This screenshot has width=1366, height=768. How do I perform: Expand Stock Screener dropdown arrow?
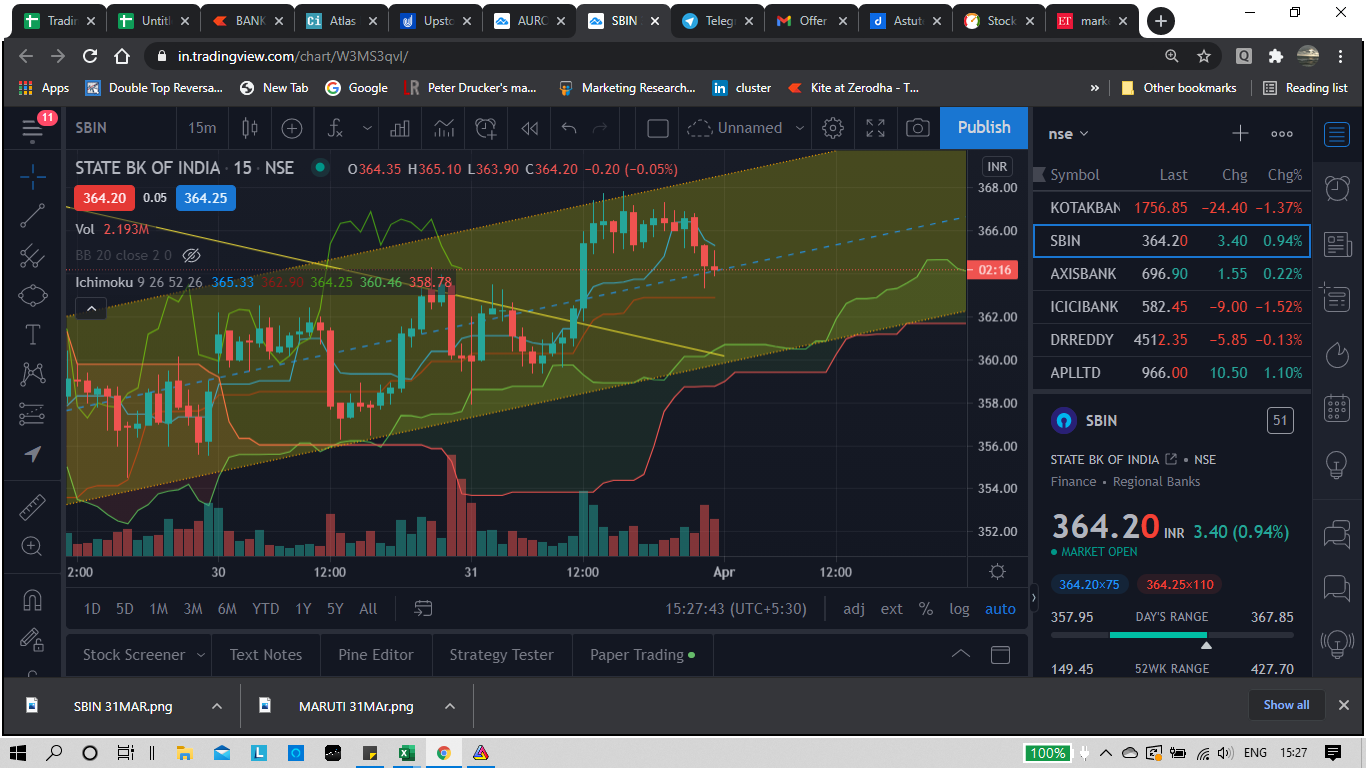(201, 655)
